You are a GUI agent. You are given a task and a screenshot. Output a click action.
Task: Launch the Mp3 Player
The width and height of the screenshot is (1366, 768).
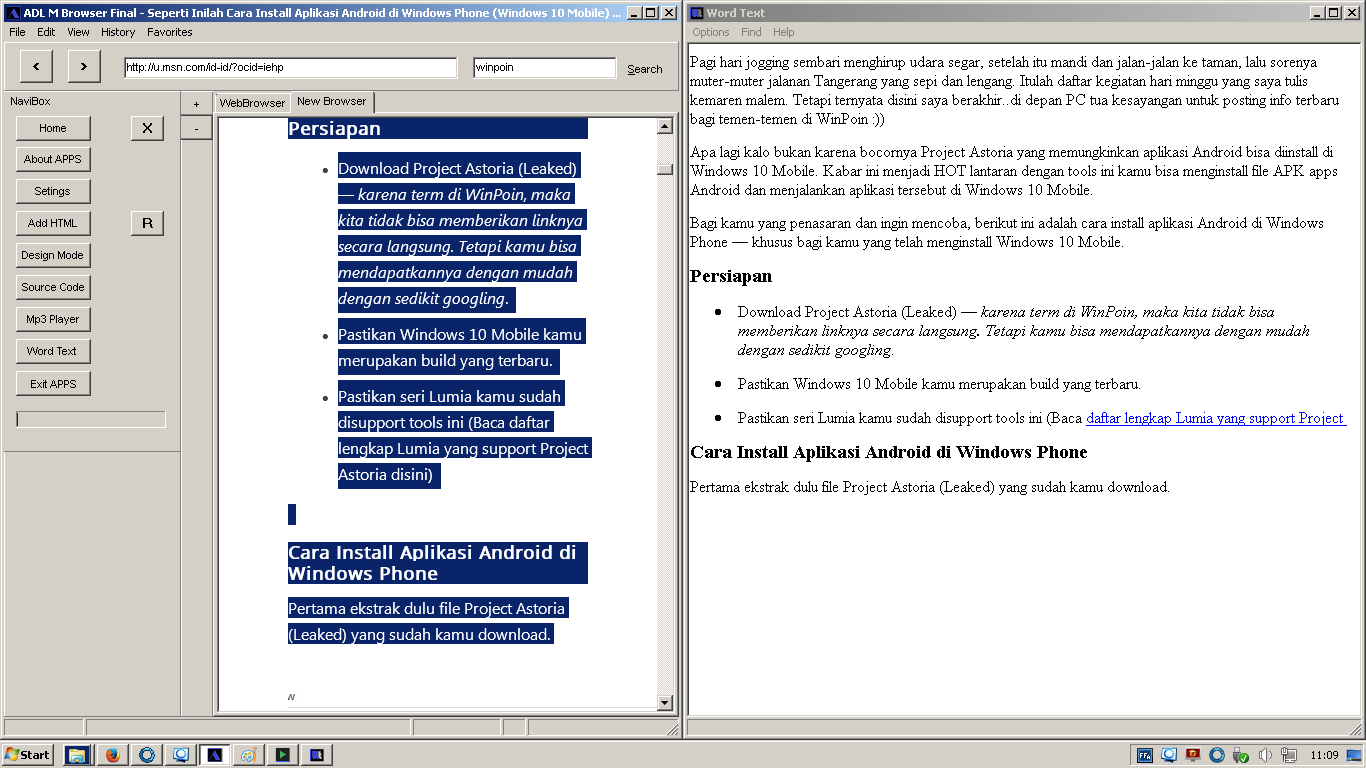pyautogui.click(x=53, y=319)
